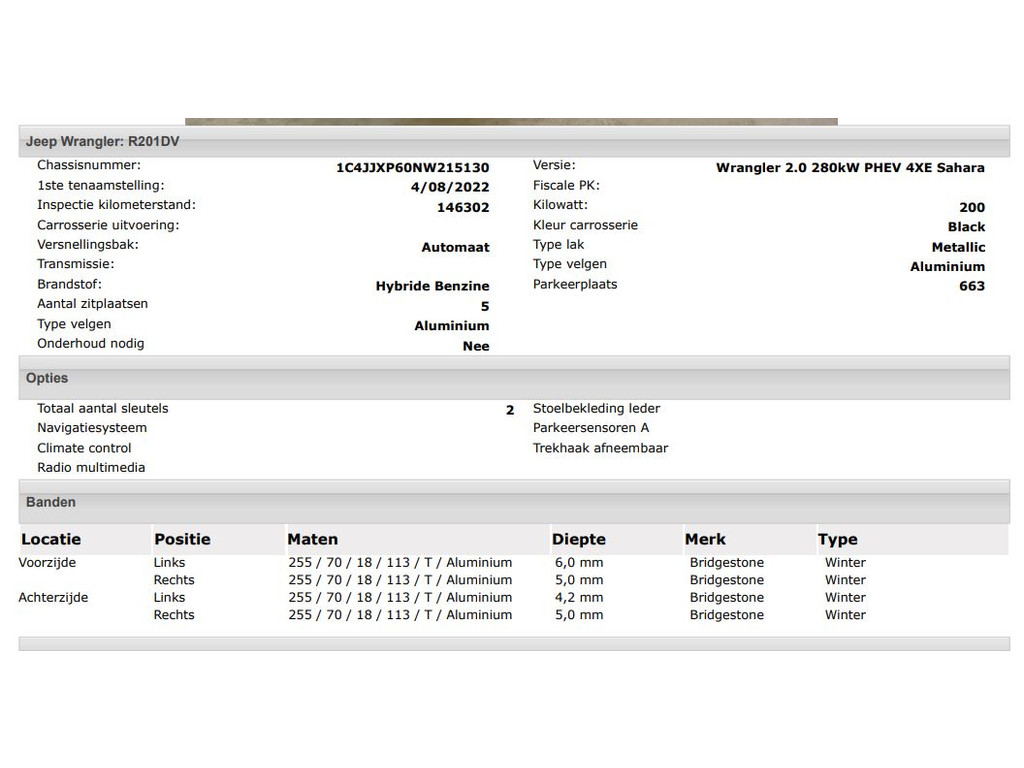Select the parking spot value 663
This screenshot has height=768, width=1024.
(971, 285)
